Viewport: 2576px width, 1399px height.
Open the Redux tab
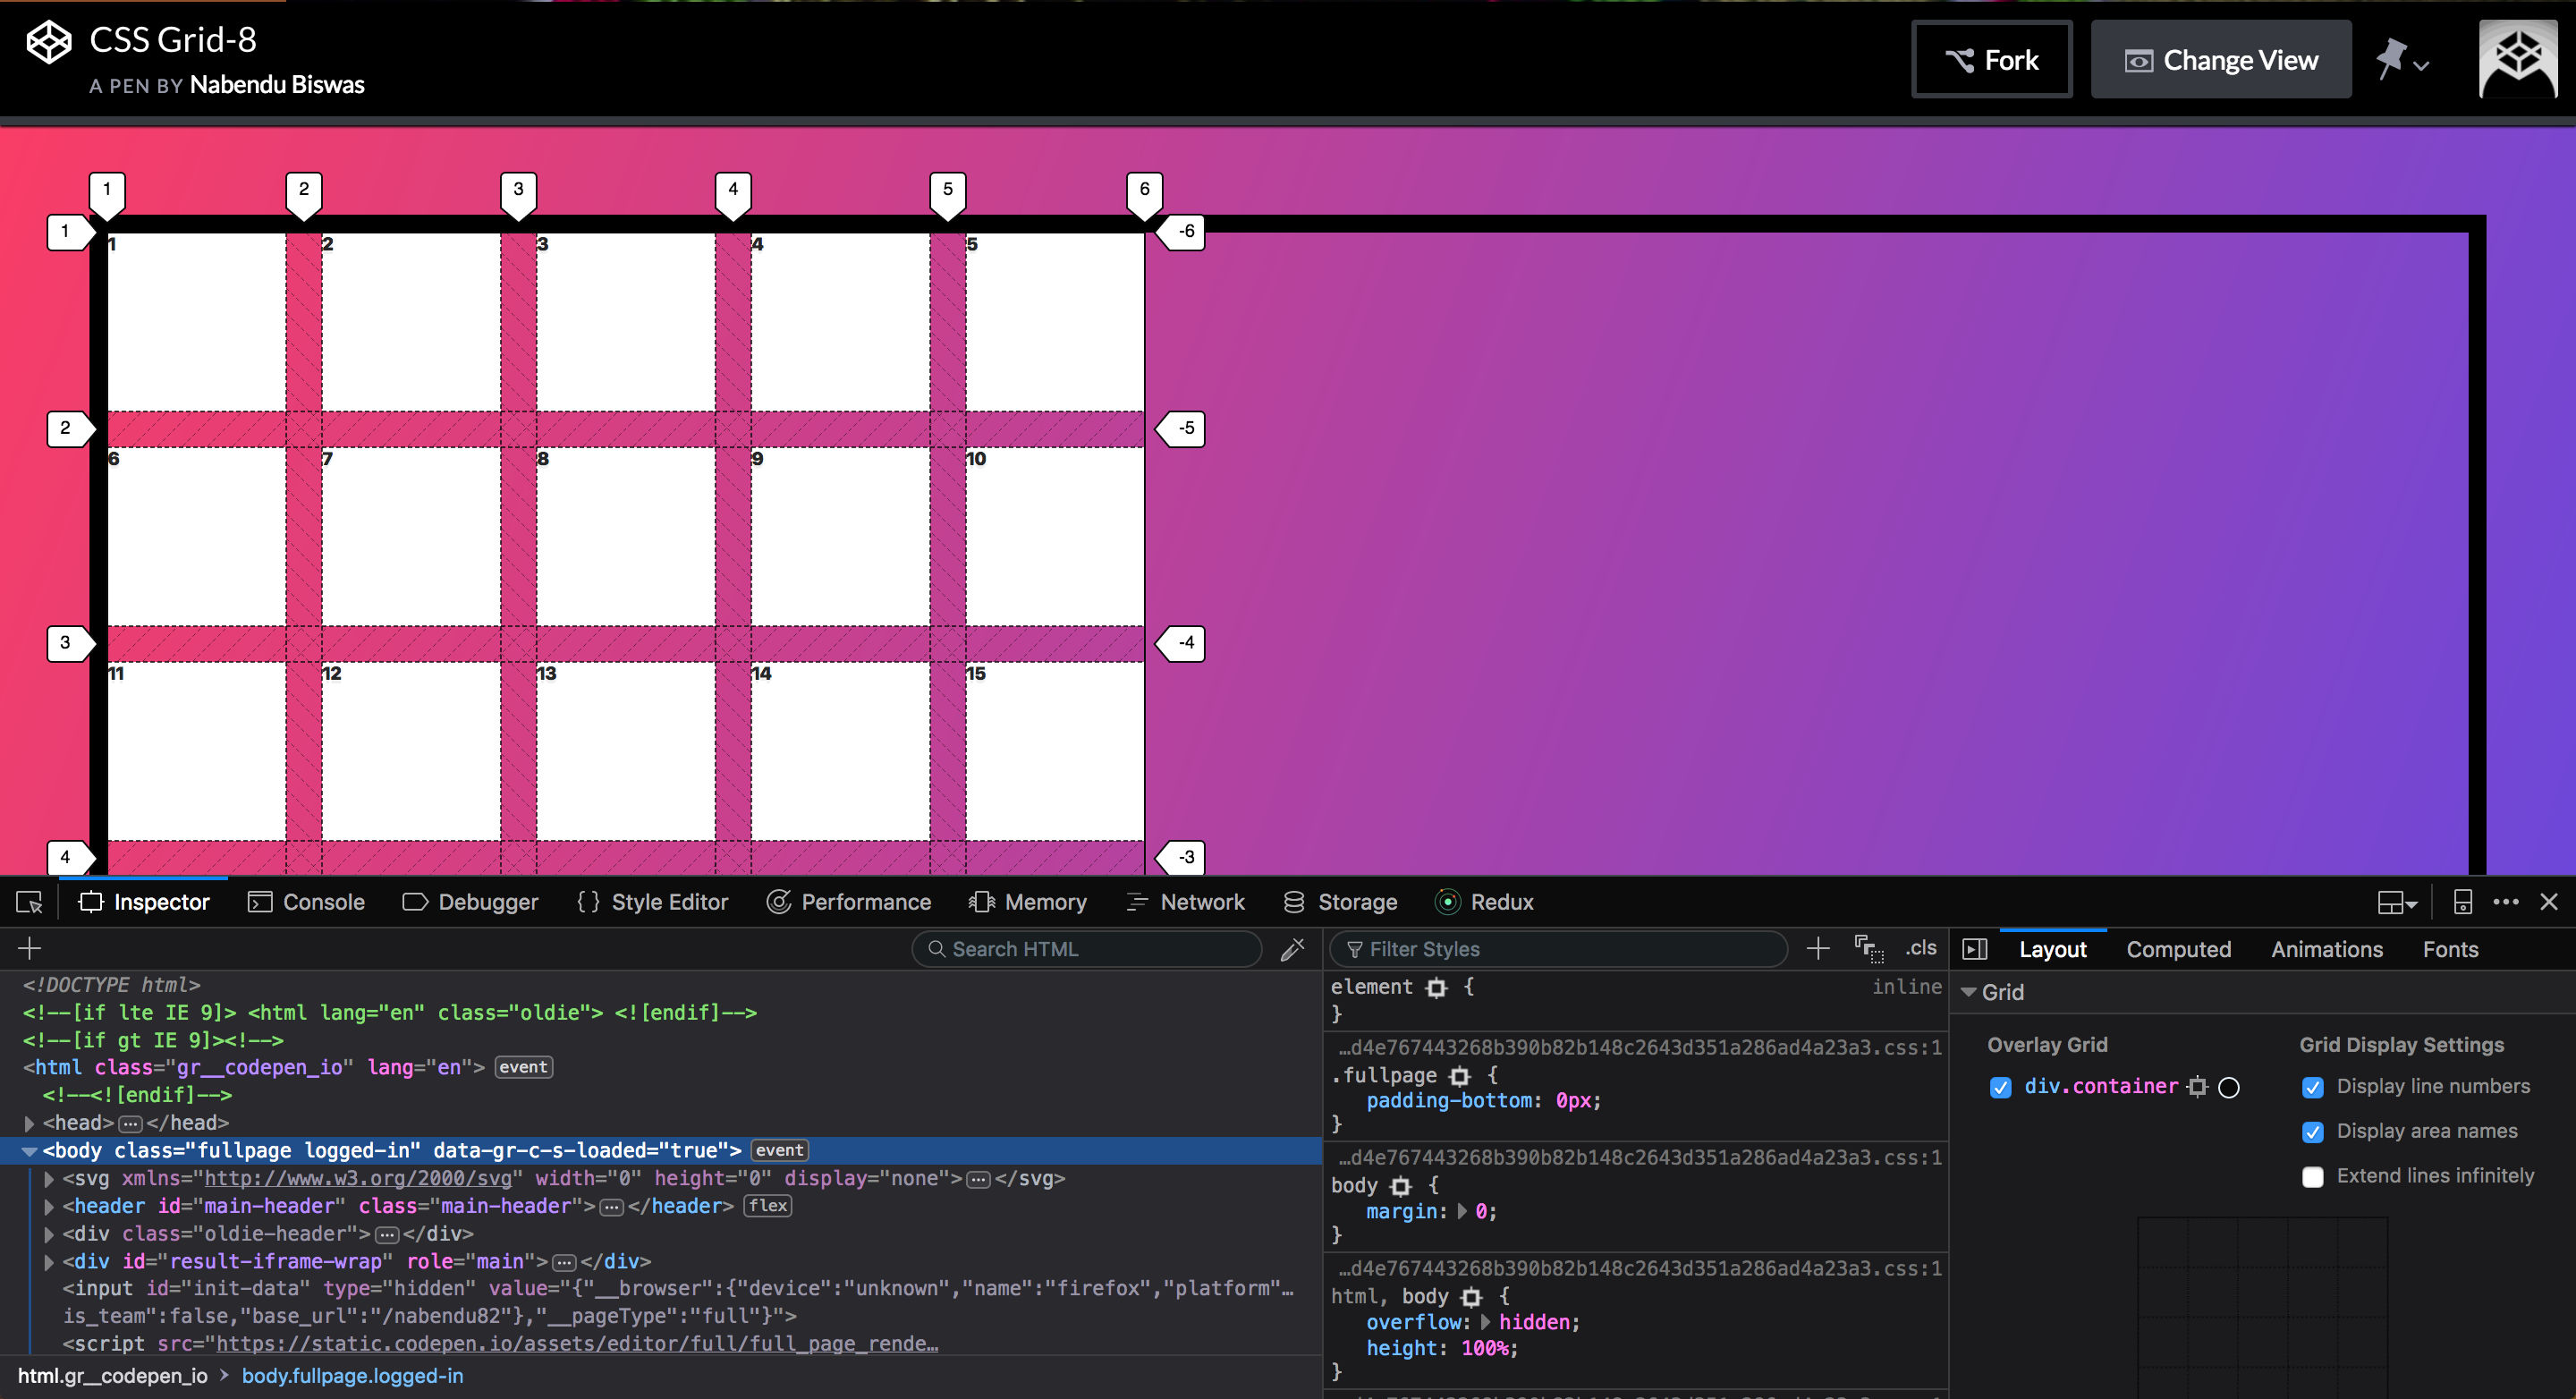1484,902
